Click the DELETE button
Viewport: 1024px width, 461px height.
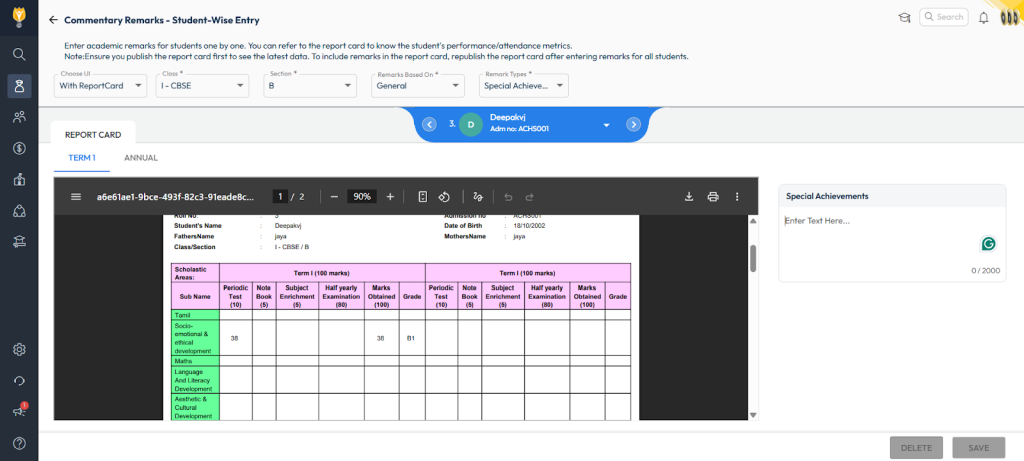(x=915, y=447)
